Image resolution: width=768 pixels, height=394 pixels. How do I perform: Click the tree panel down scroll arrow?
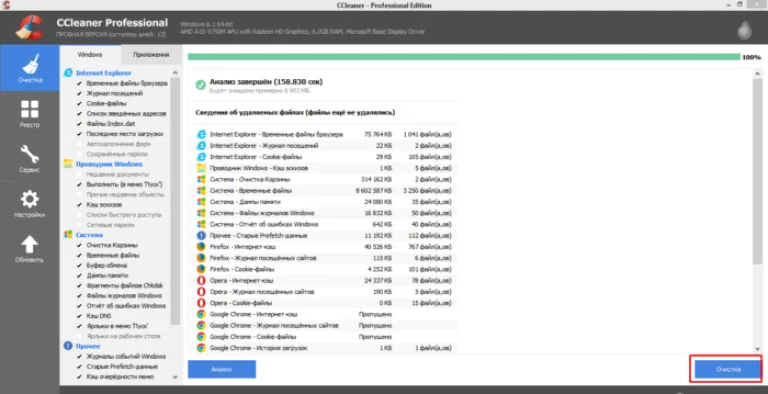click(x=175, y=377)
